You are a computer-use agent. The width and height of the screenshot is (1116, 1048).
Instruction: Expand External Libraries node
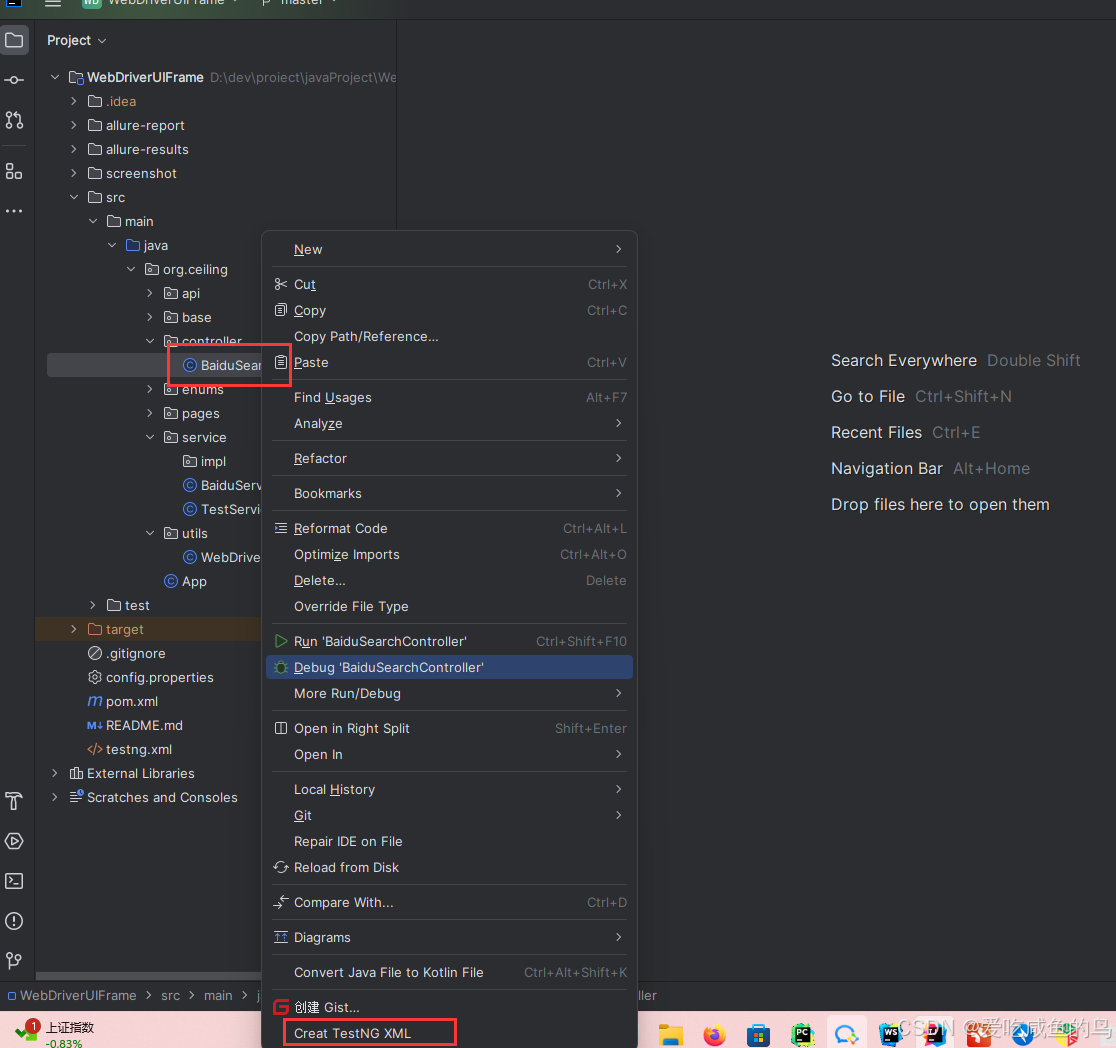click(55, 773)
